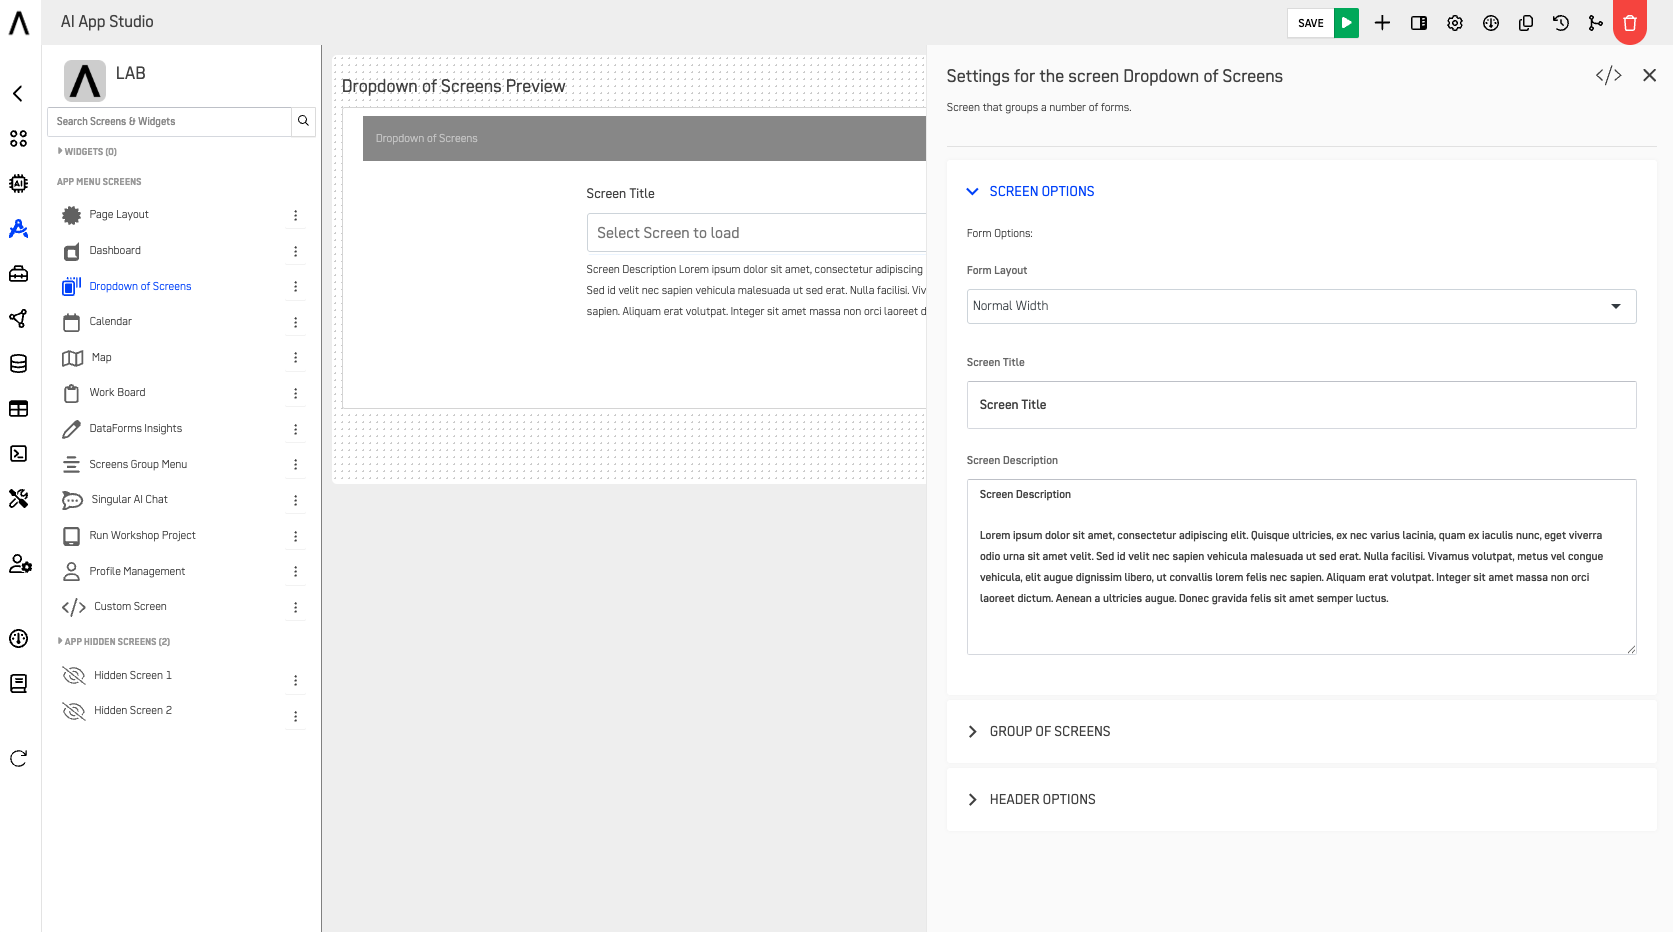The height and width of the screenshot is (932, 1673).
Task: Click the LAB app logo
Action: 85,81
